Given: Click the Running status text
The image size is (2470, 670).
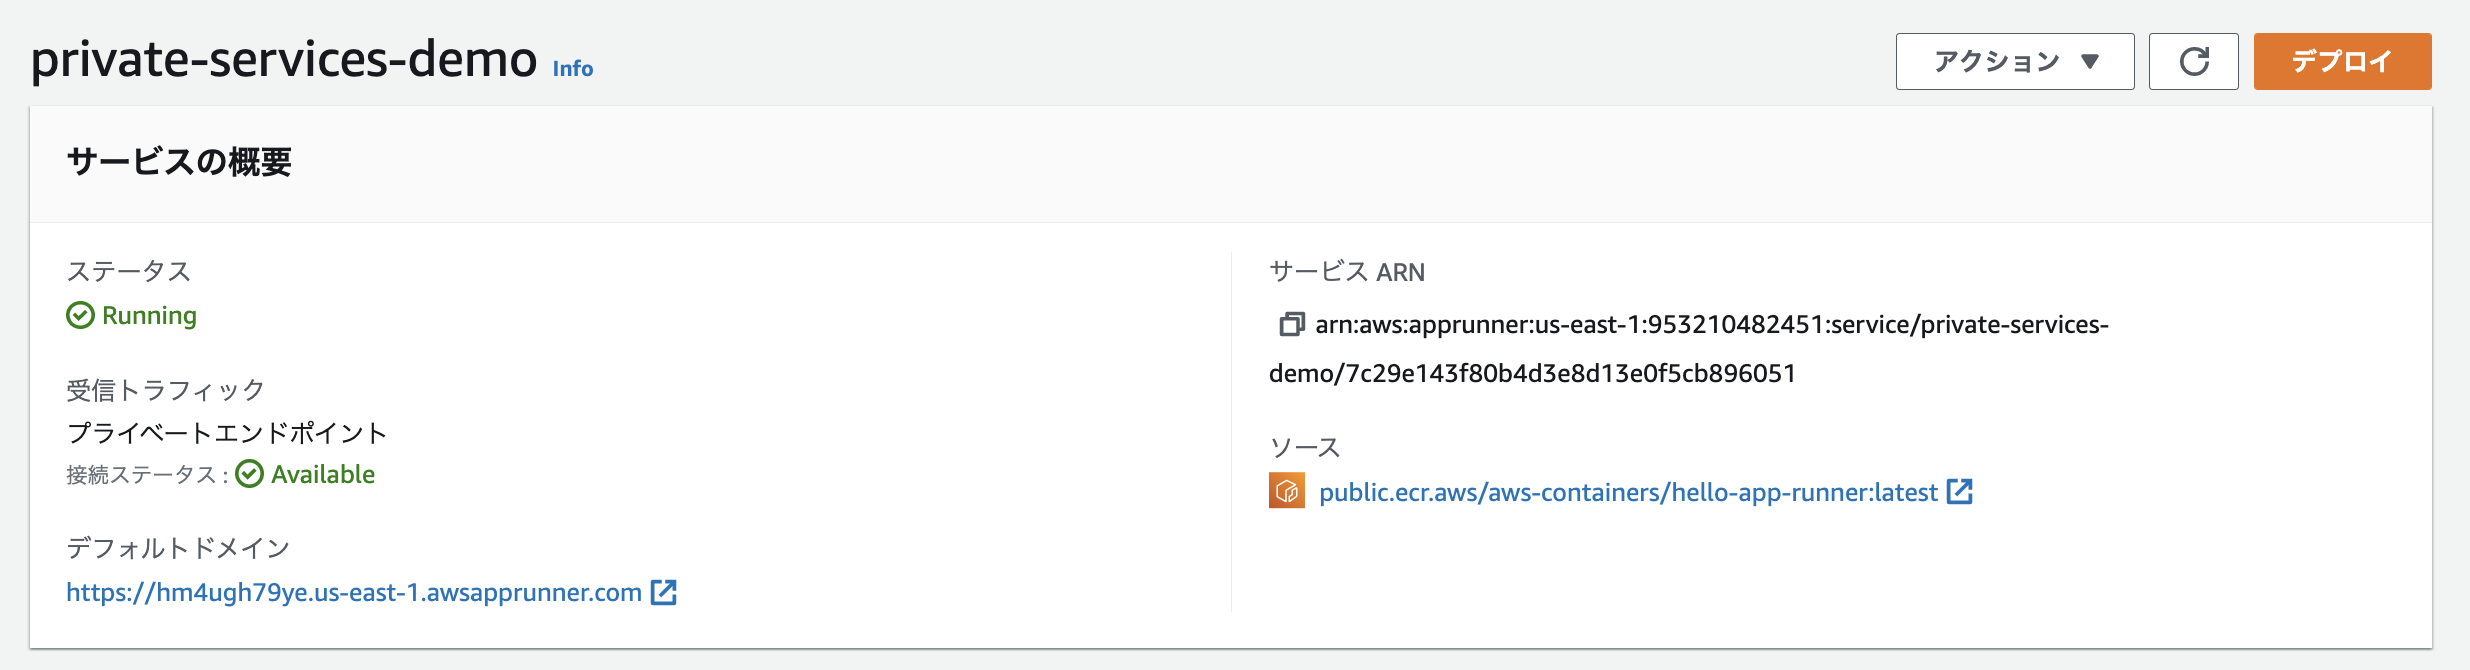Looking at the screenshot, I should click(149, 316).
